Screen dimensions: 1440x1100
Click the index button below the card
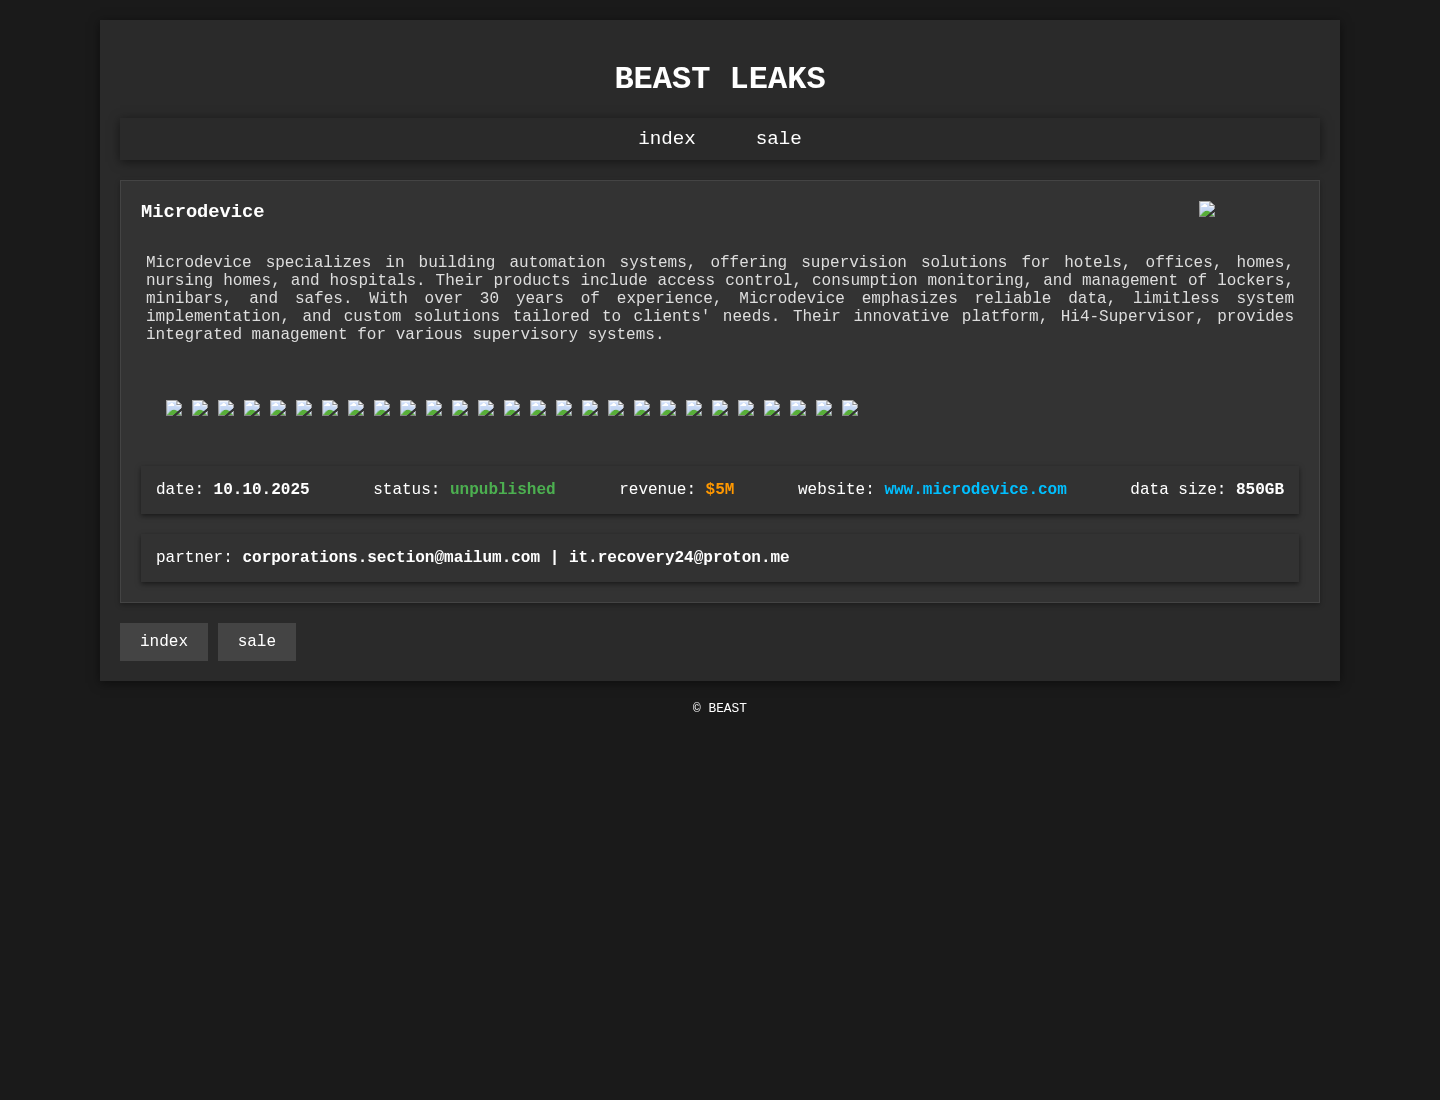click(x=164, y=642)
